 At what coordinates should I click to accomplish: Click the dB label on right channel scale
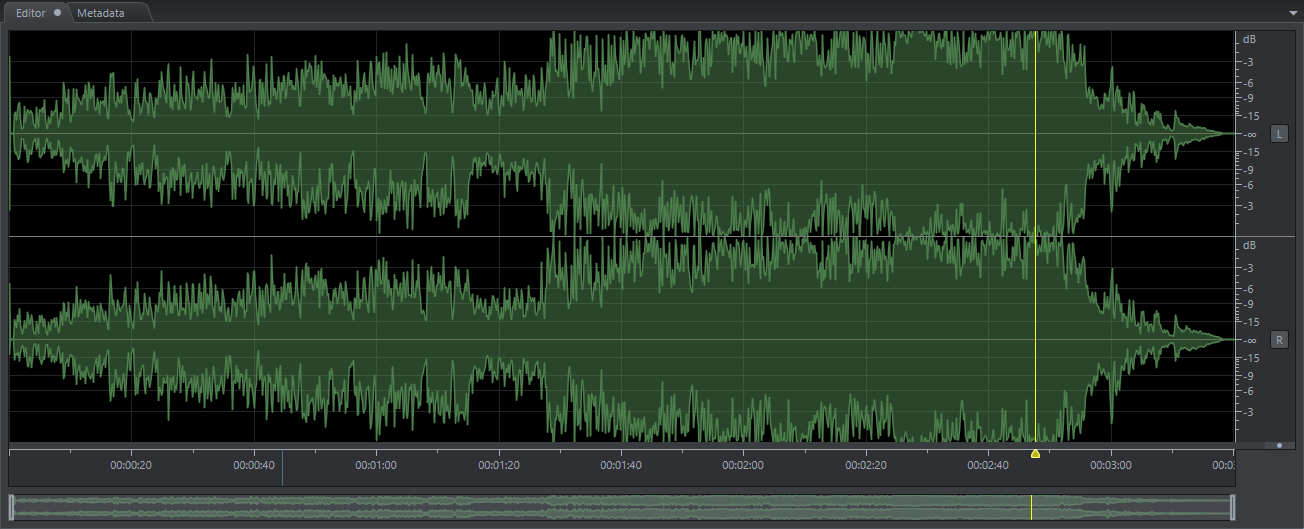coord(1249,245)
